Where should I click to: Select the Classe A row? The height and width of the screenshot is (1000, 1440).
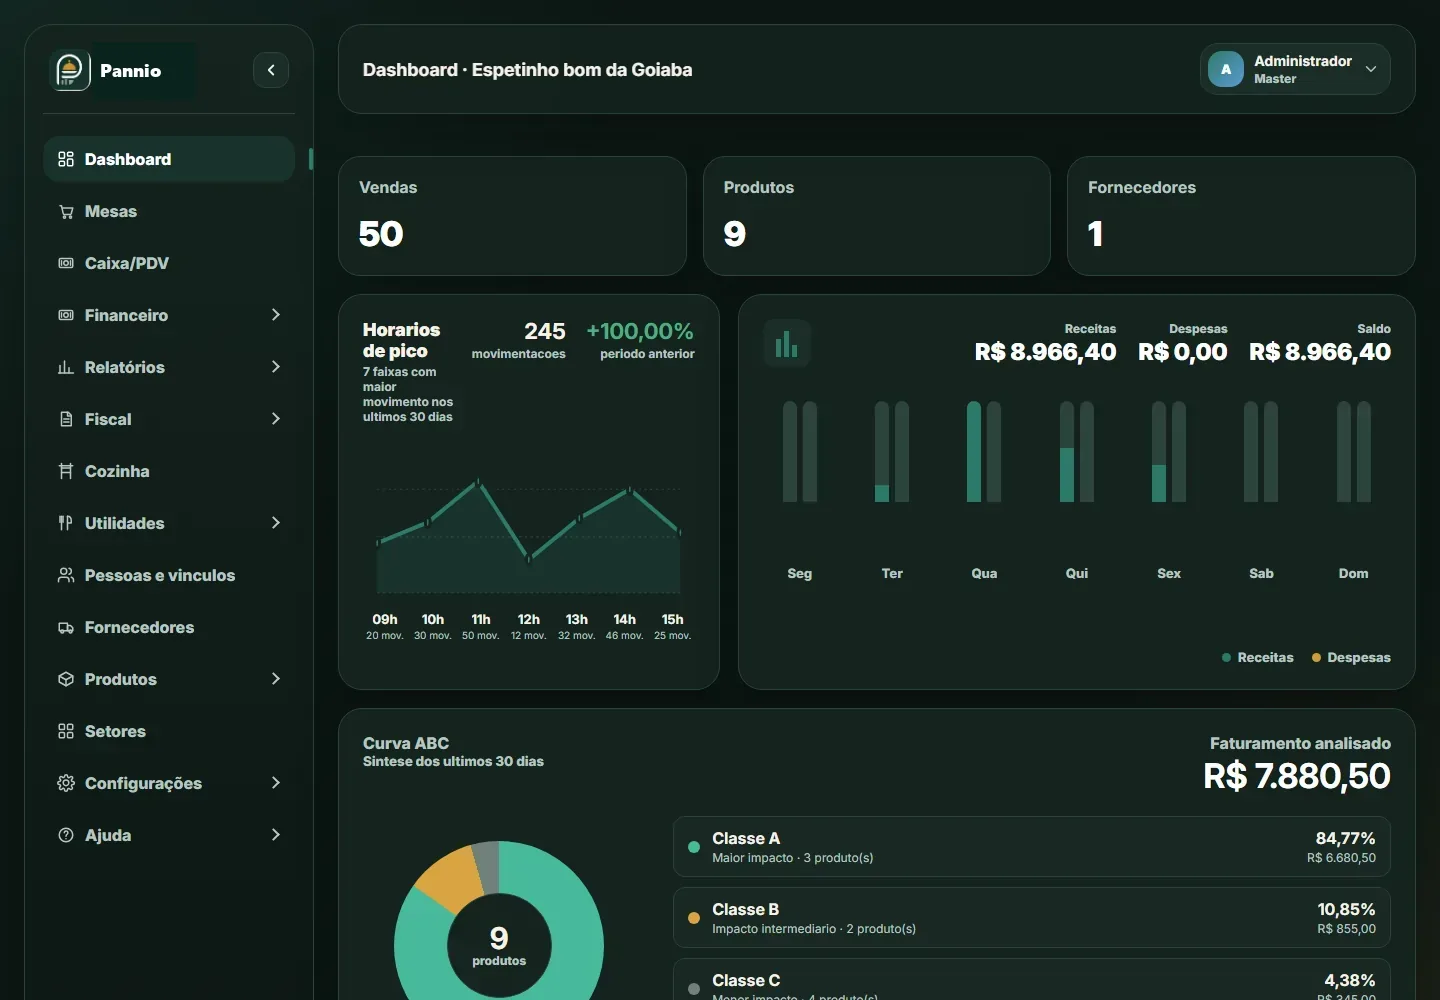point(1032,847)
